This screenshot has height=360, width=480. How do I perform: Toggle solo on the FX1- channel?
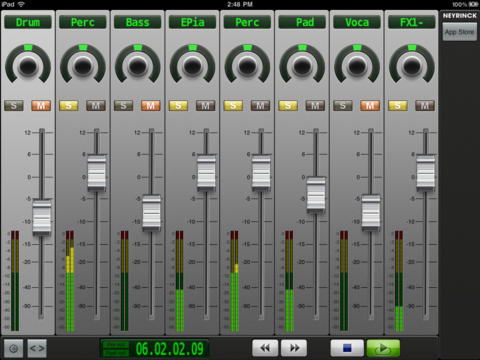398,106
